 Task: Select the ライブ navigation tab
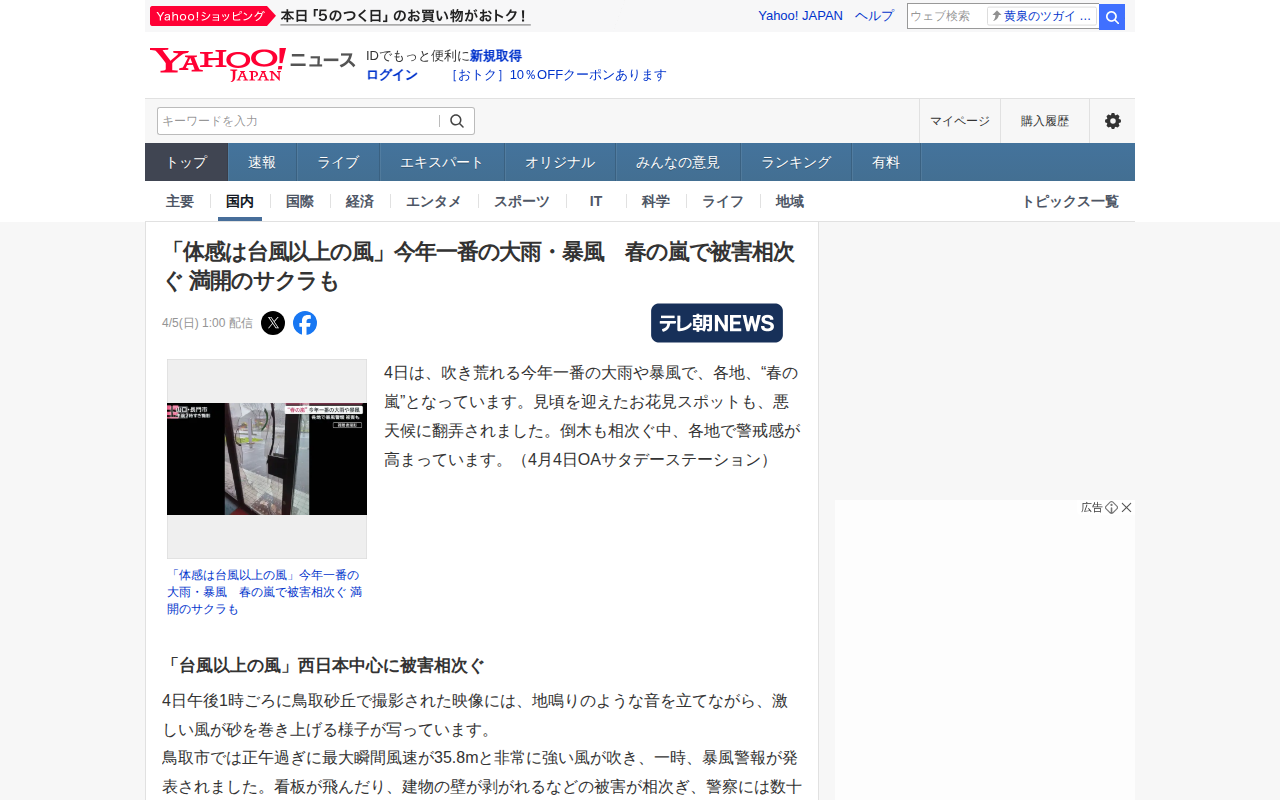tap(338, 162)
